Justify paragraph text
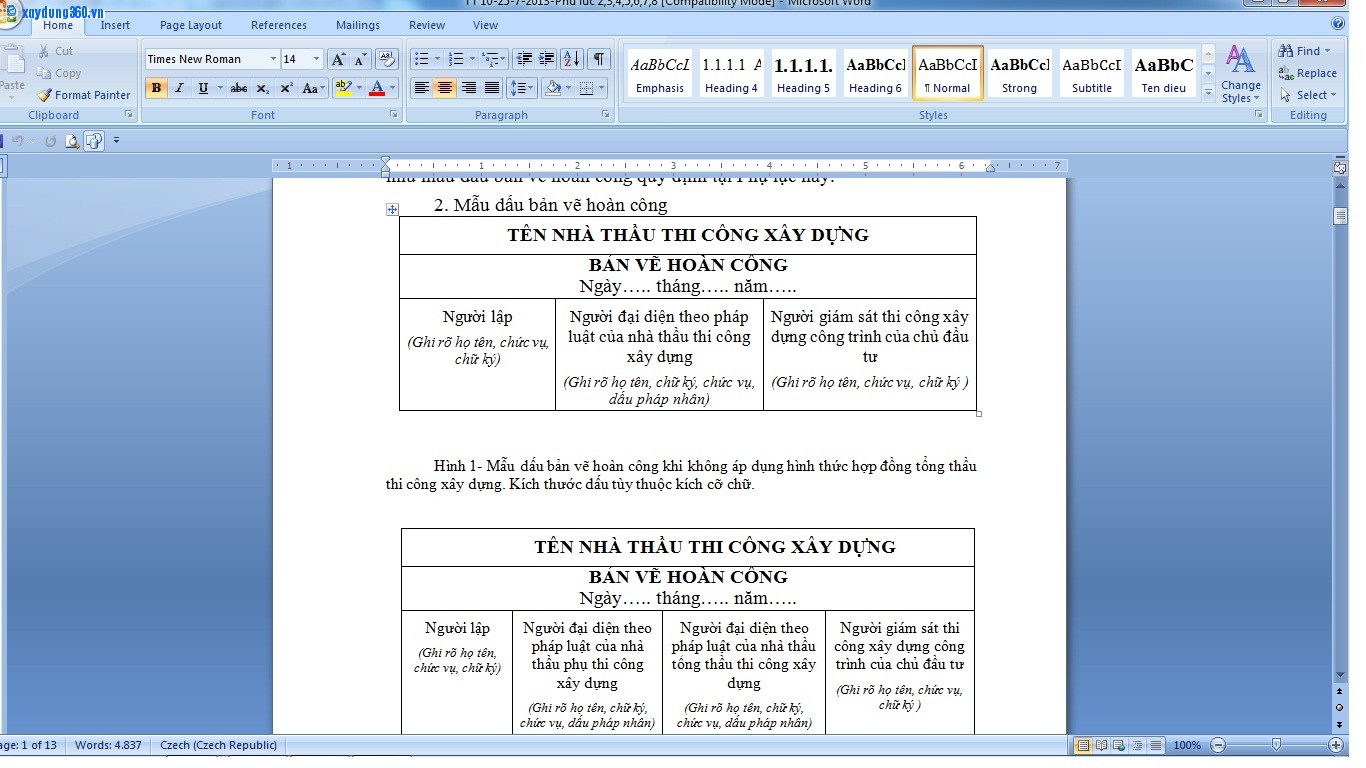Screen dimensions: 1366x768 pyautogui.click(x=491, y=88)
